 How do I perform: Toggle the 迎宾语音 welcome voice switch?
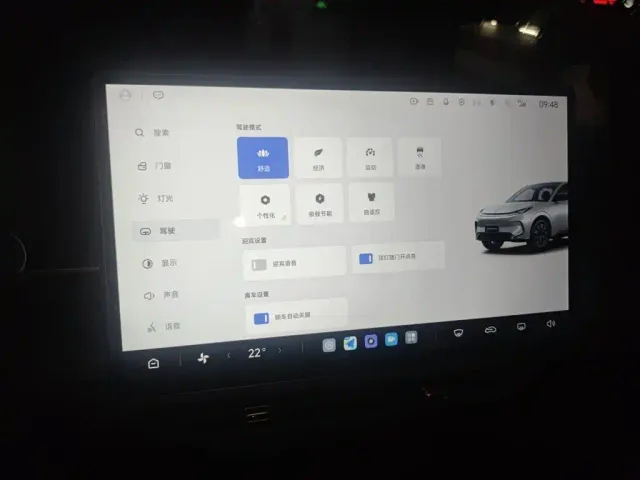[x=259, y=264]
